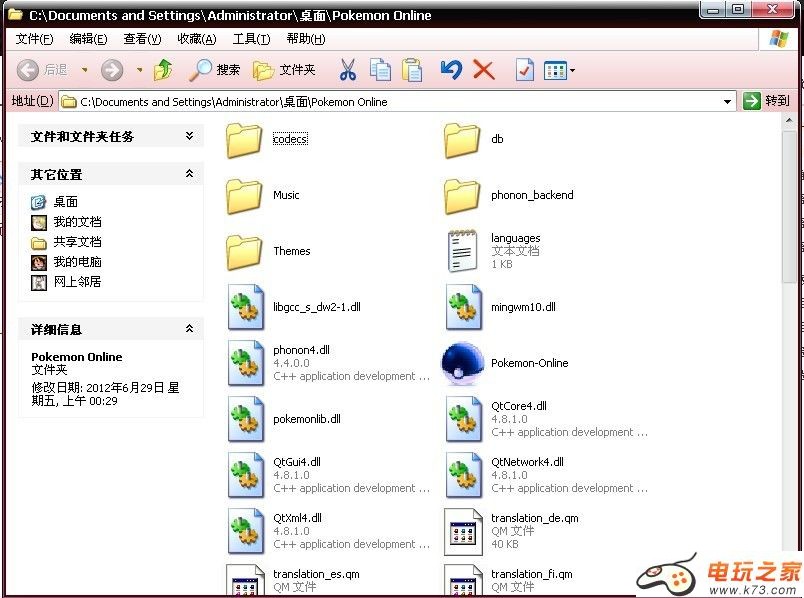Open Search (搜索) from the toolbar

215,70
